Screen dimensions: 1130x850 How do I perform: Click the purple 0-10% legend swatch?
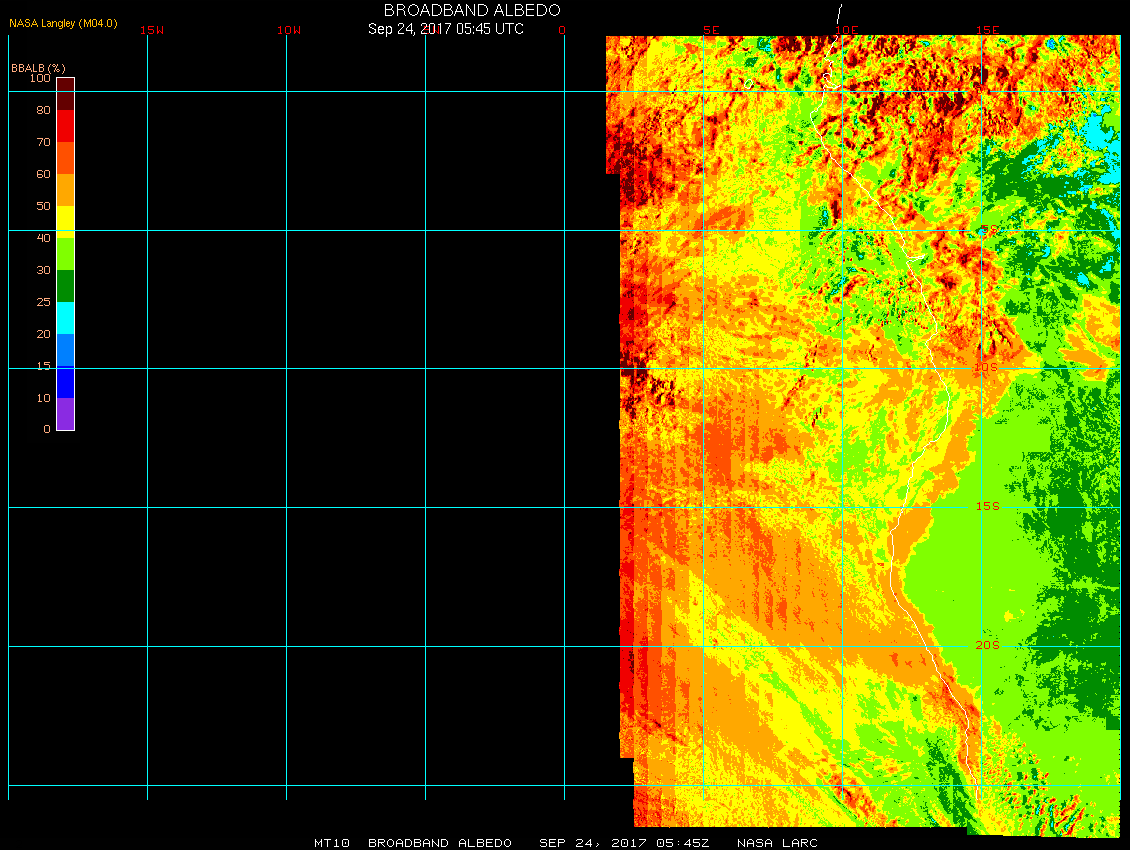[x=65, y=414]
